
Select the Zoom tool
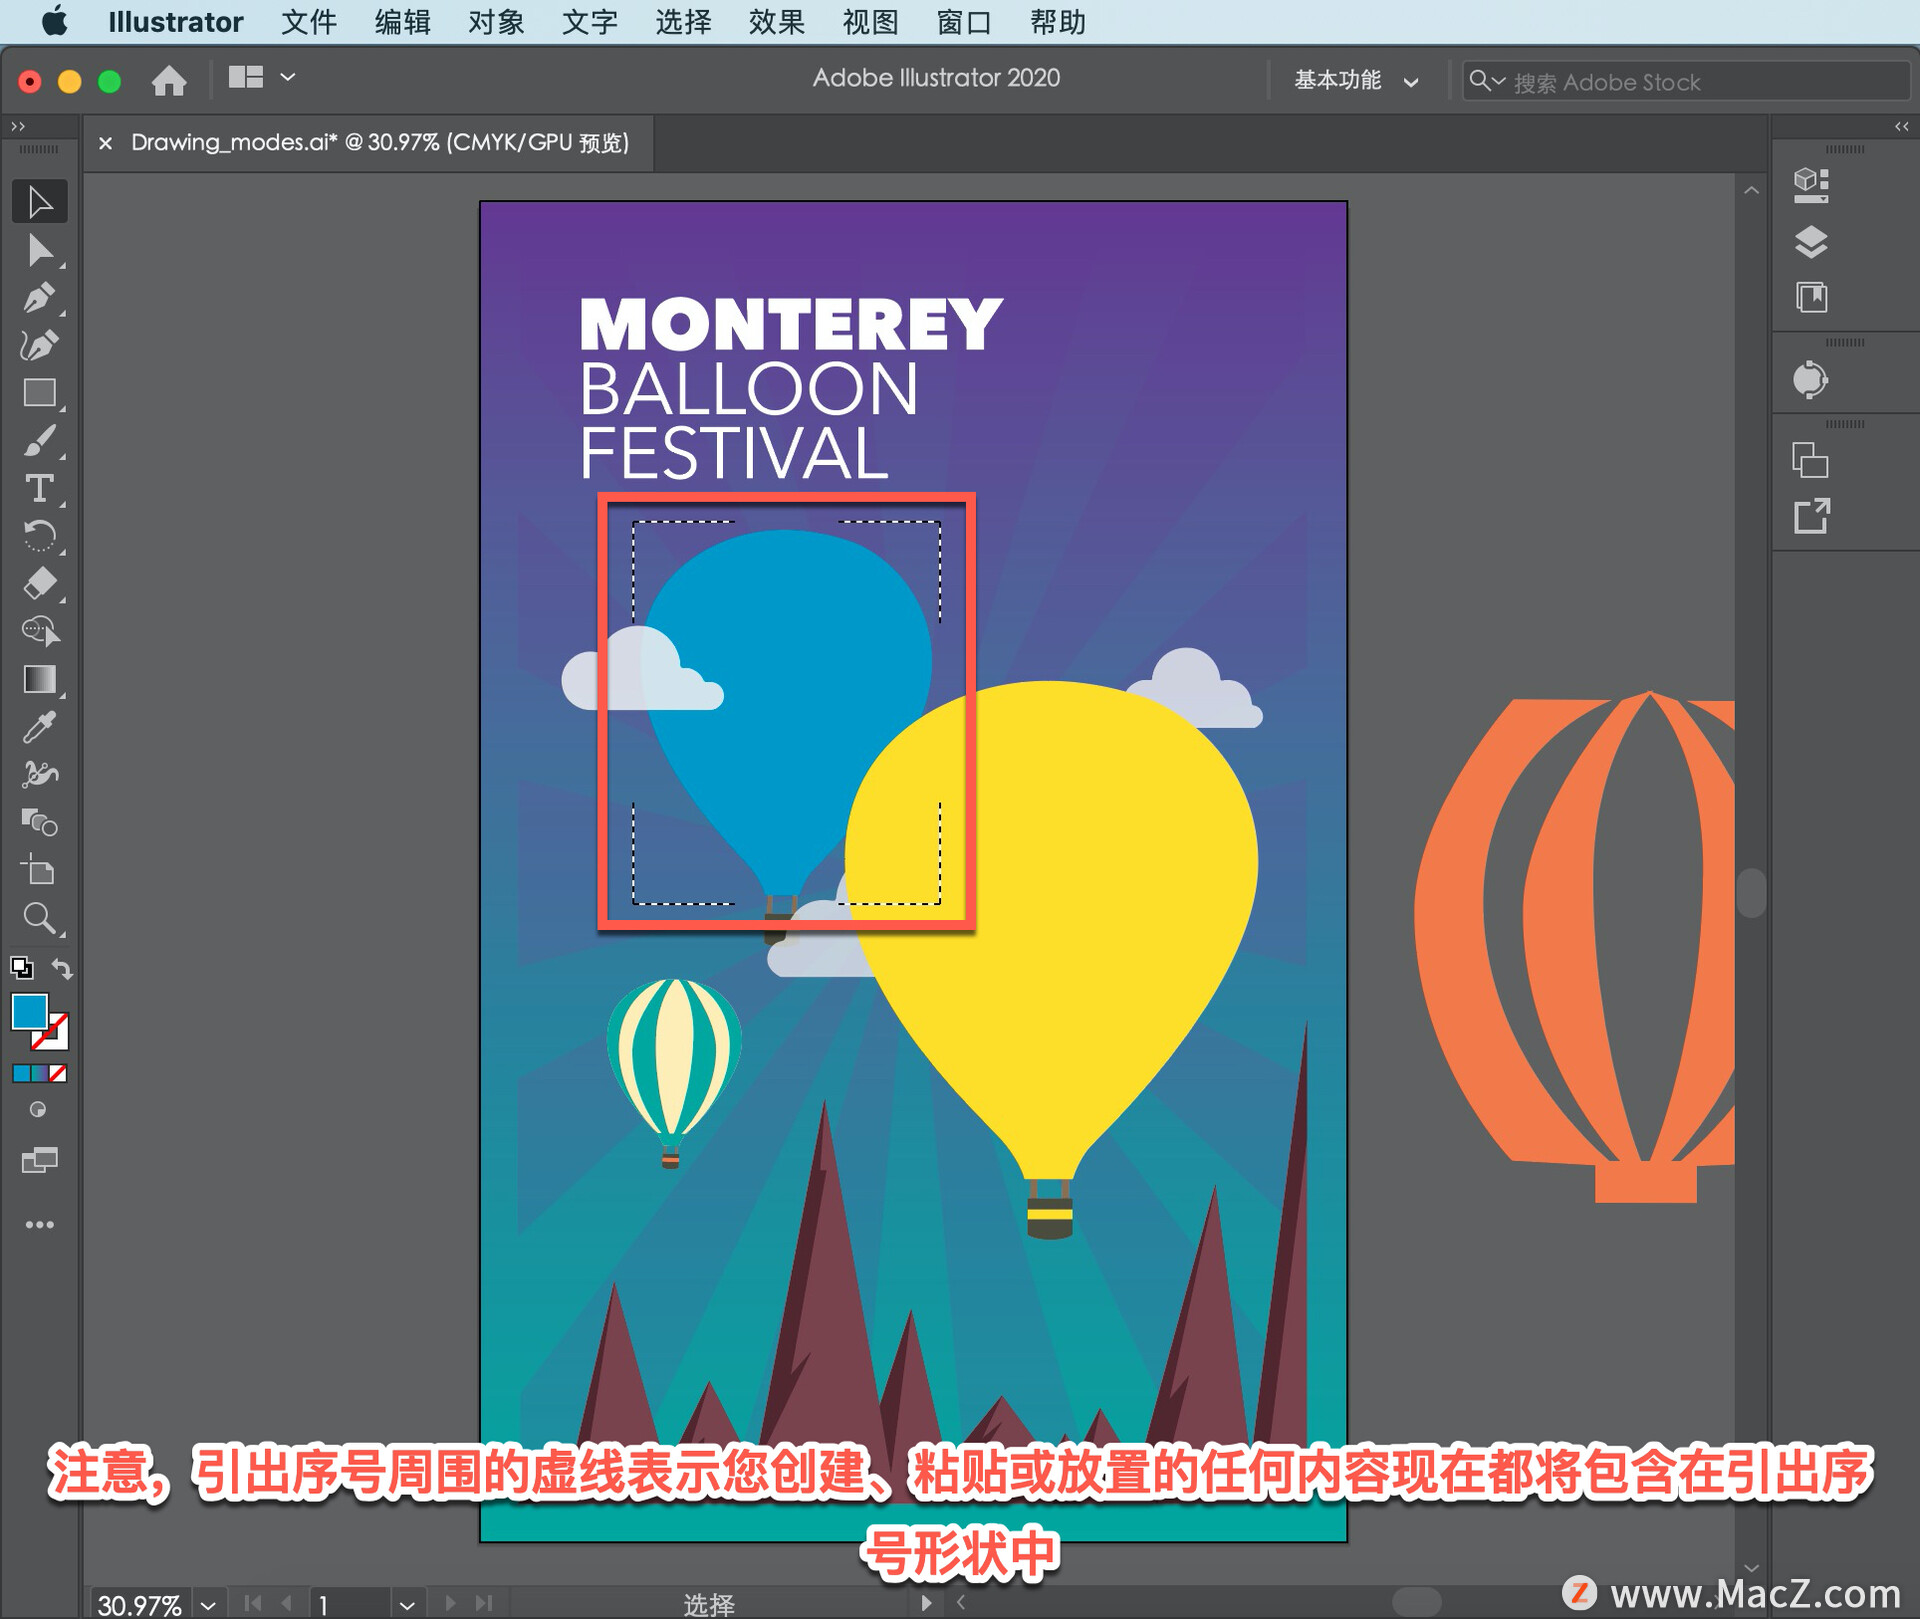(x=39, y=918)
